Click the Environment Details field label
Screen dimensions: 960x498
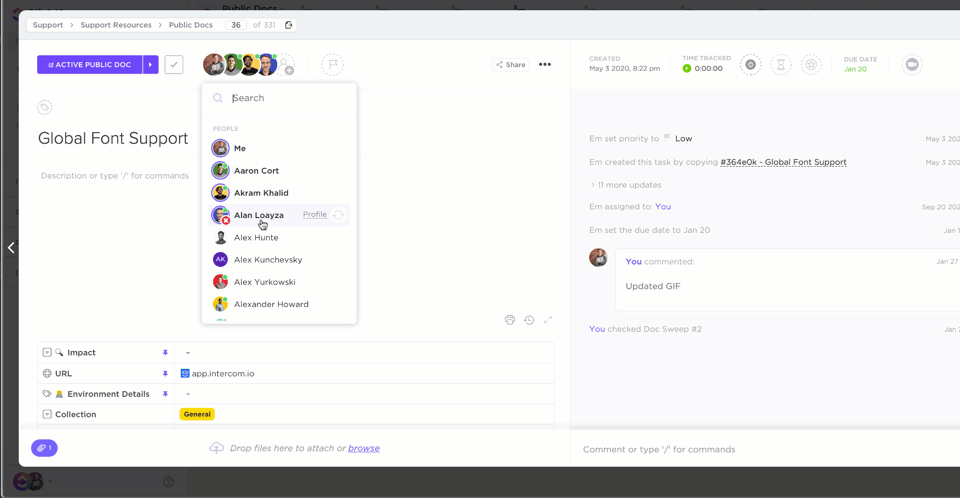click(108, 394)
